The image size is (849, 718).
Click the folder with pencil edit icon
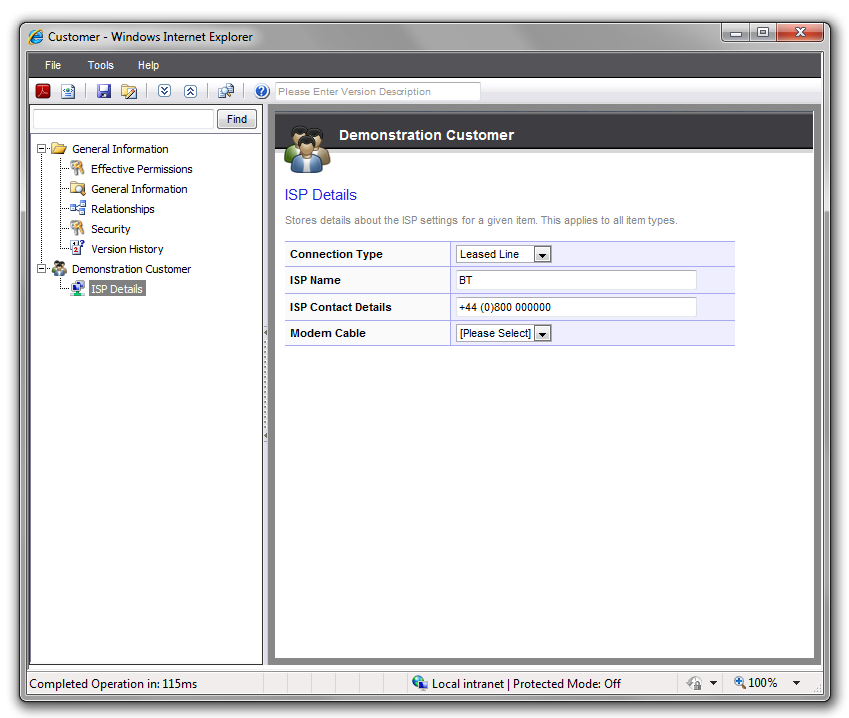pos(129,91)
